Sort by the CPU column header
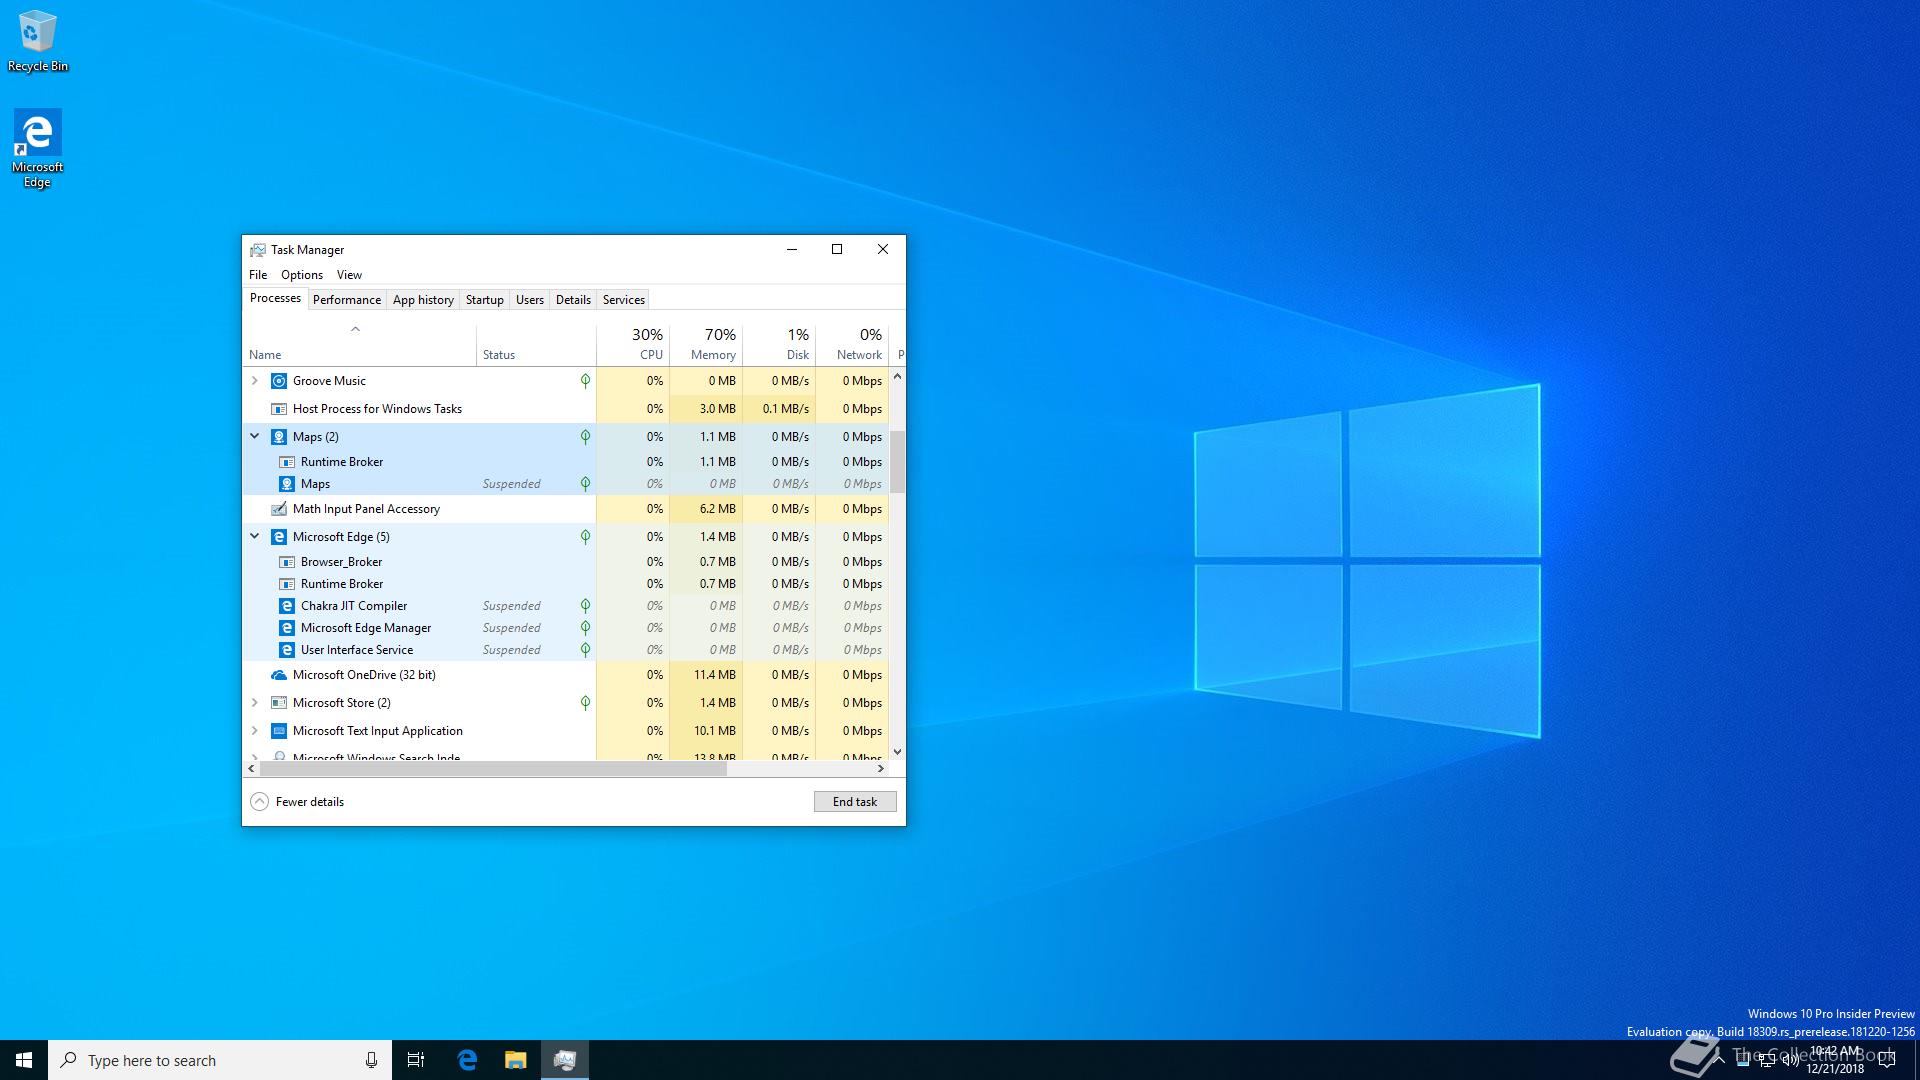Screen dimensions: 1920x1080 tap(633, 346)
